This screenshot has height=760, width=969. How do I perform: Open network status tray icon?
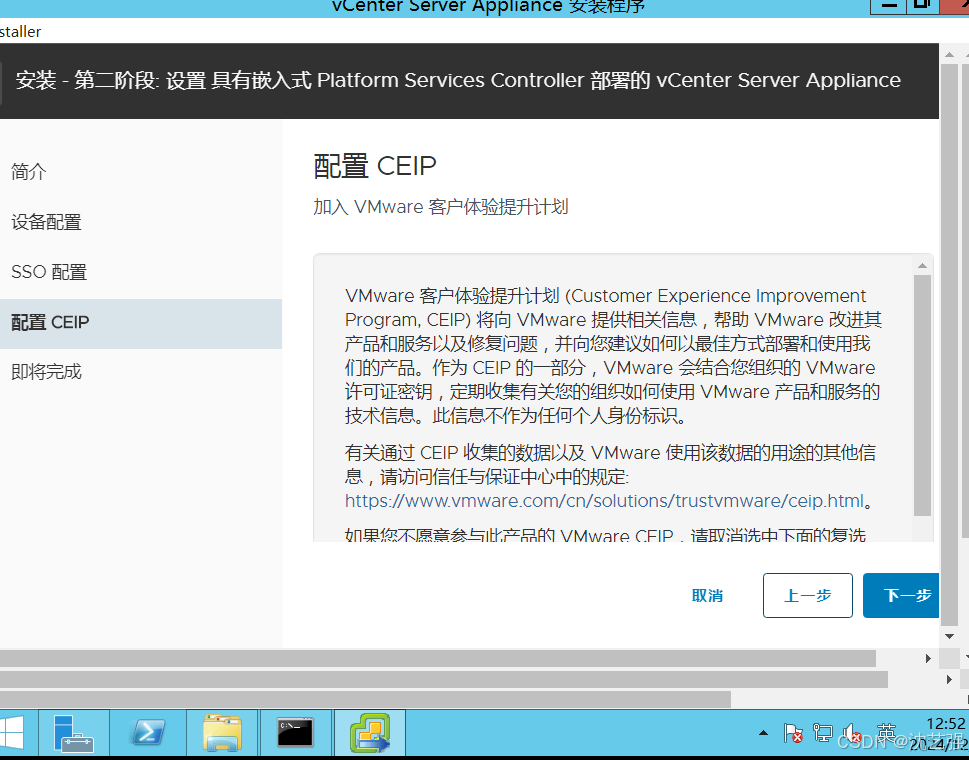tap(823, 733)
